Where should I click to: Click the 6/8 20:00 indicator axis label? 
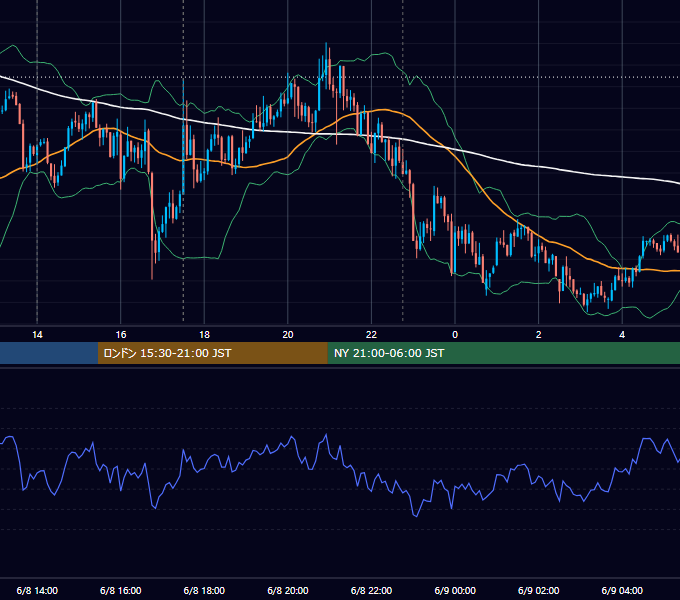click(x=288, y=590)
